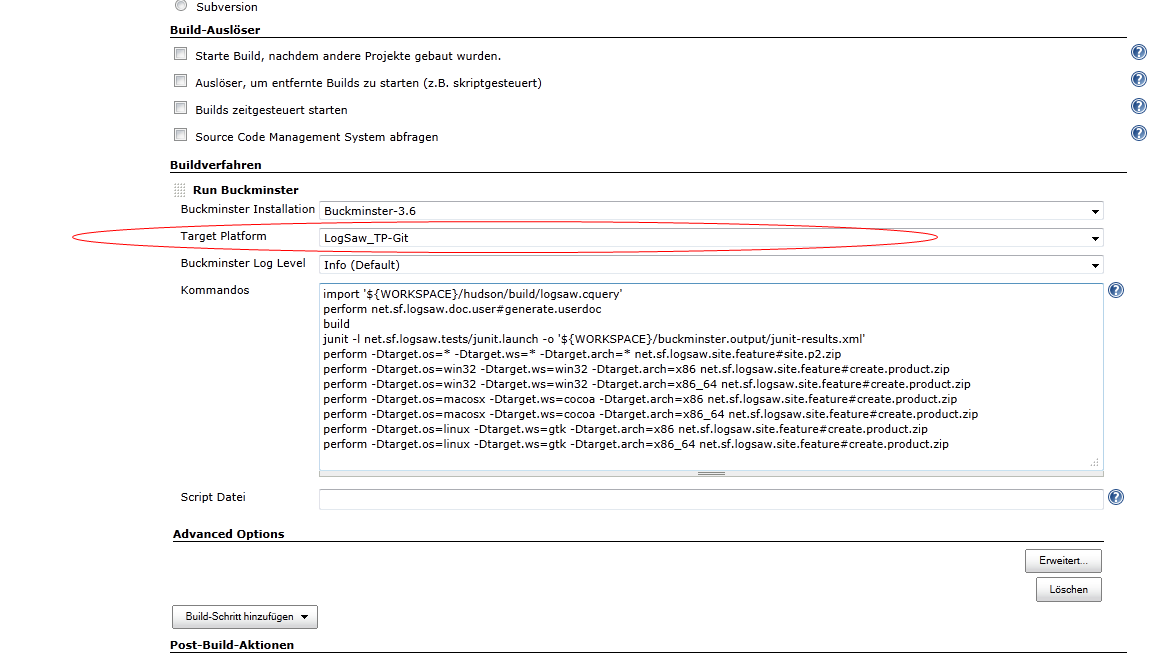Click the command line ending 'site.p2.zip'
Screen dimensions: 1154x653
click(x=582, y=354)
